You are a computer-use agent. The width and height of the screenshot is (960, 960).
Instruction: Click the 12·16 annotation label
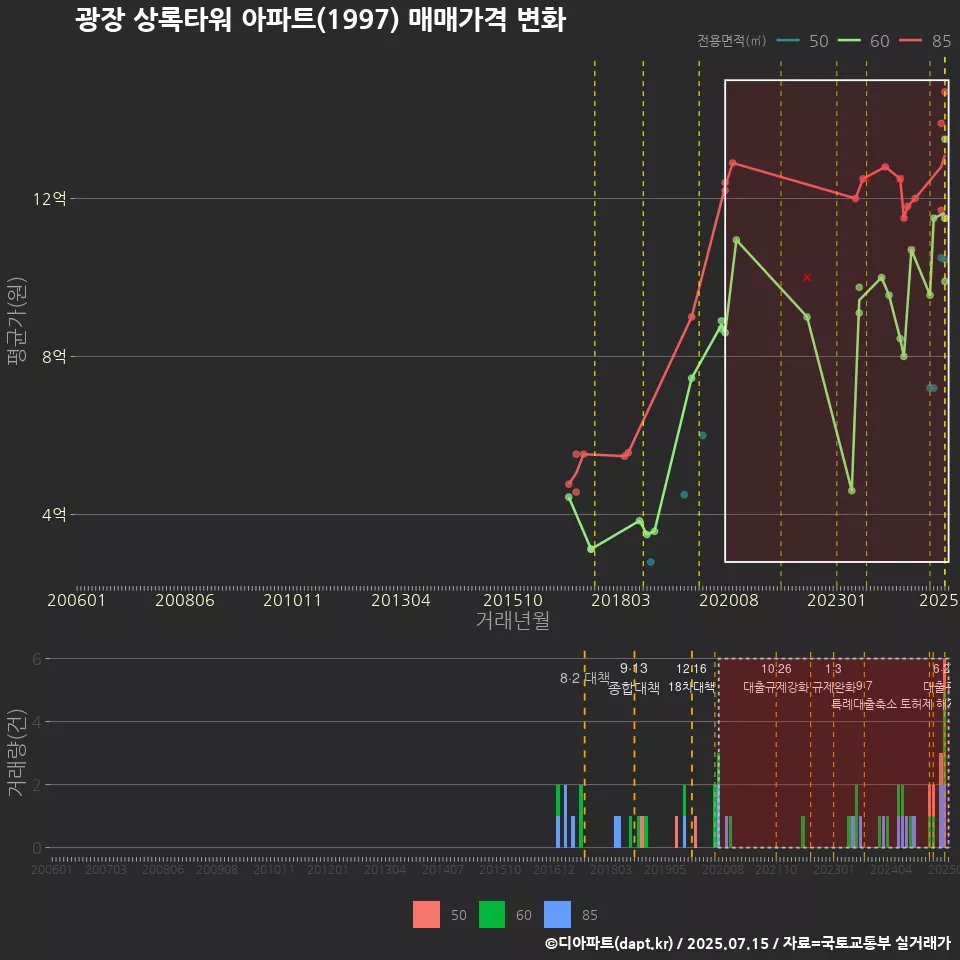point(691,669)
